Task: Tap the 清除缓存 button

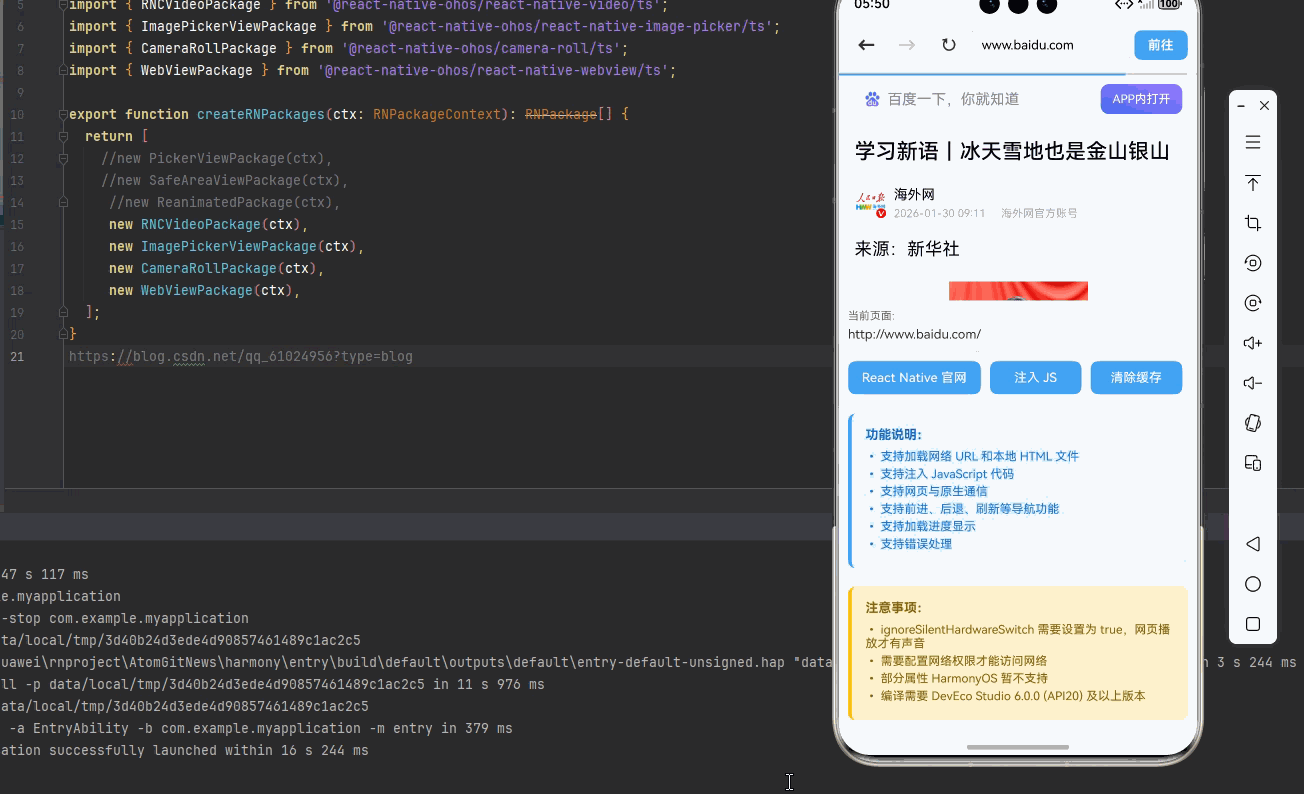Action: [x=1136, y=377]
